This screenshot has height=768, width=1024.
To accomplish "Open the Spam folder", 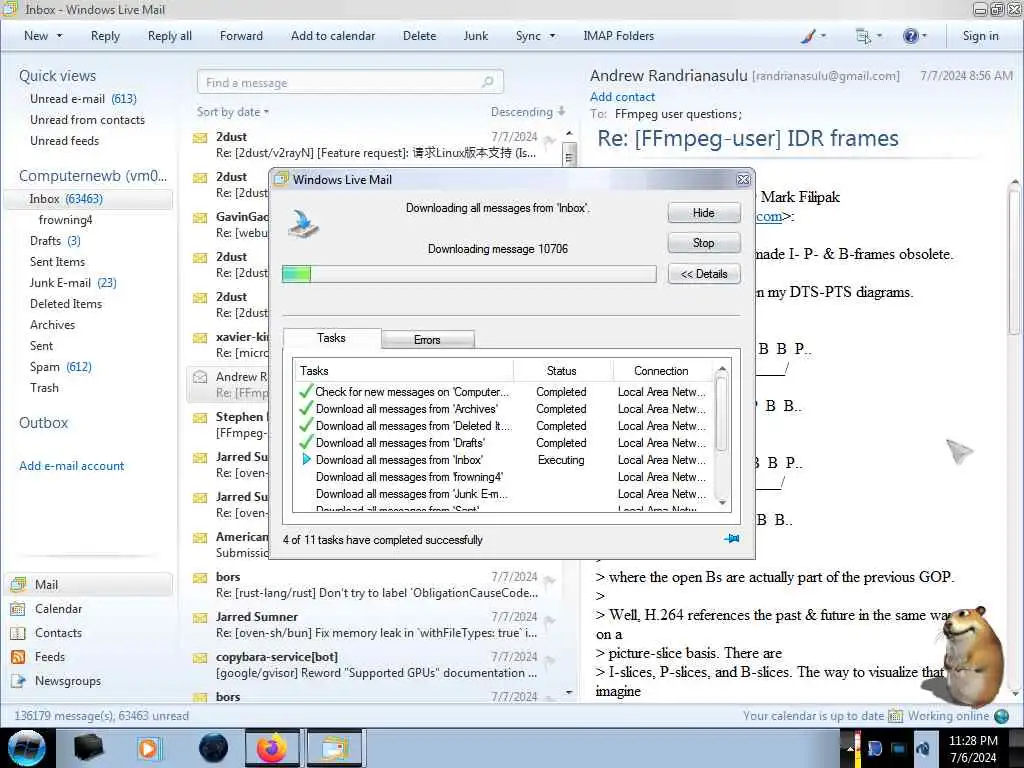I will pos(60,366).
